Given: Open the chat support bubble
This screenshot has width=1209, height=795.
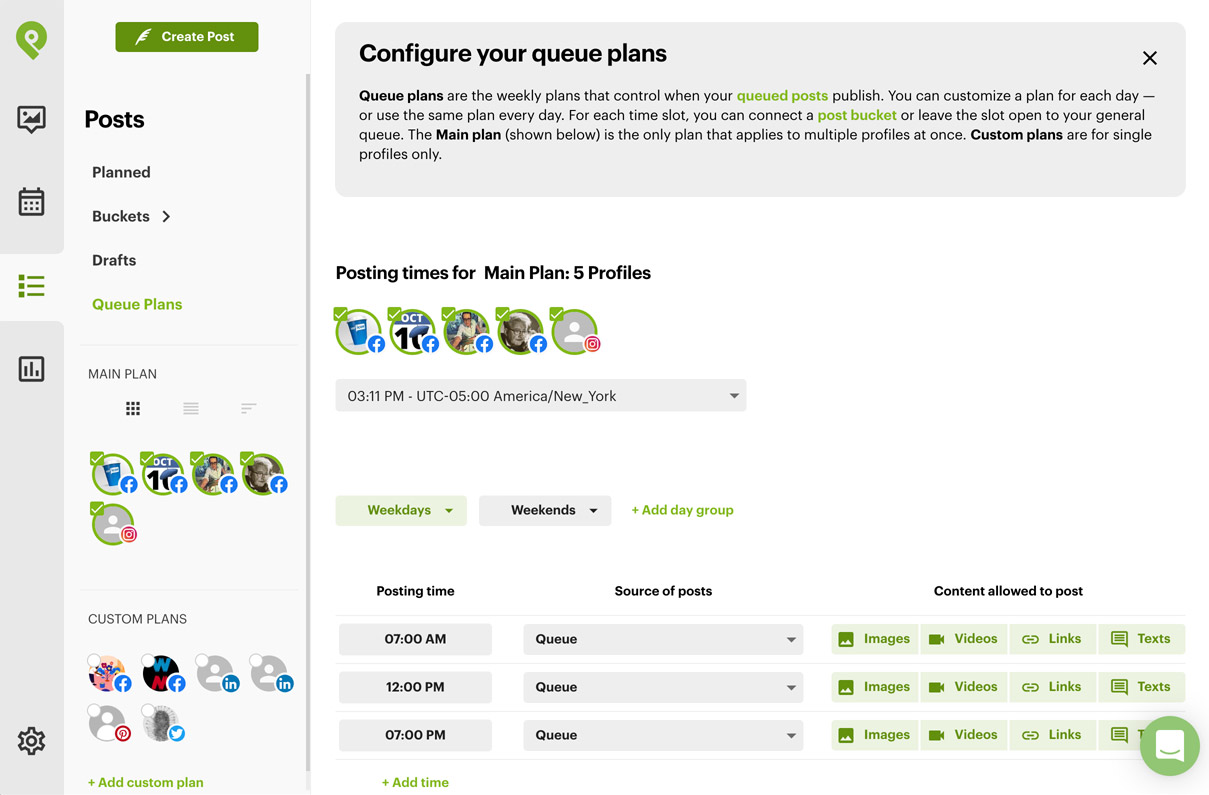Looking at the screenshot, I should (1170, 746).
